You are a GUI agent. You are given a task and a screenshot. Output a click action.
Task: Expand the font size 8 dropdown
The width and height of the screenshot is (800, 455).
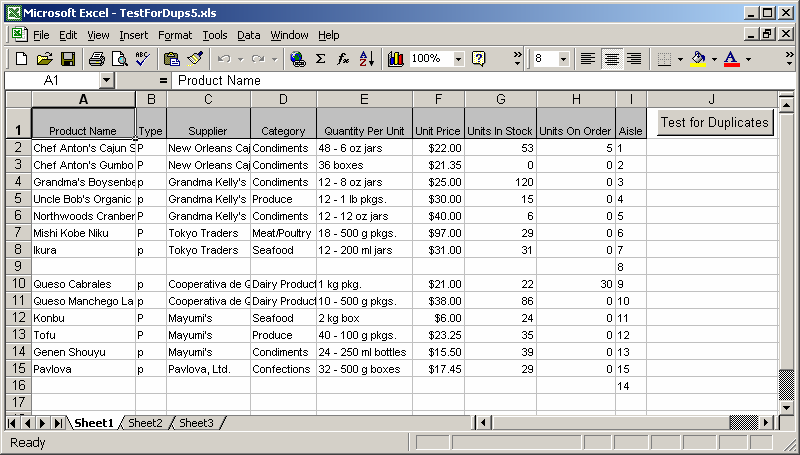[563, 60]
